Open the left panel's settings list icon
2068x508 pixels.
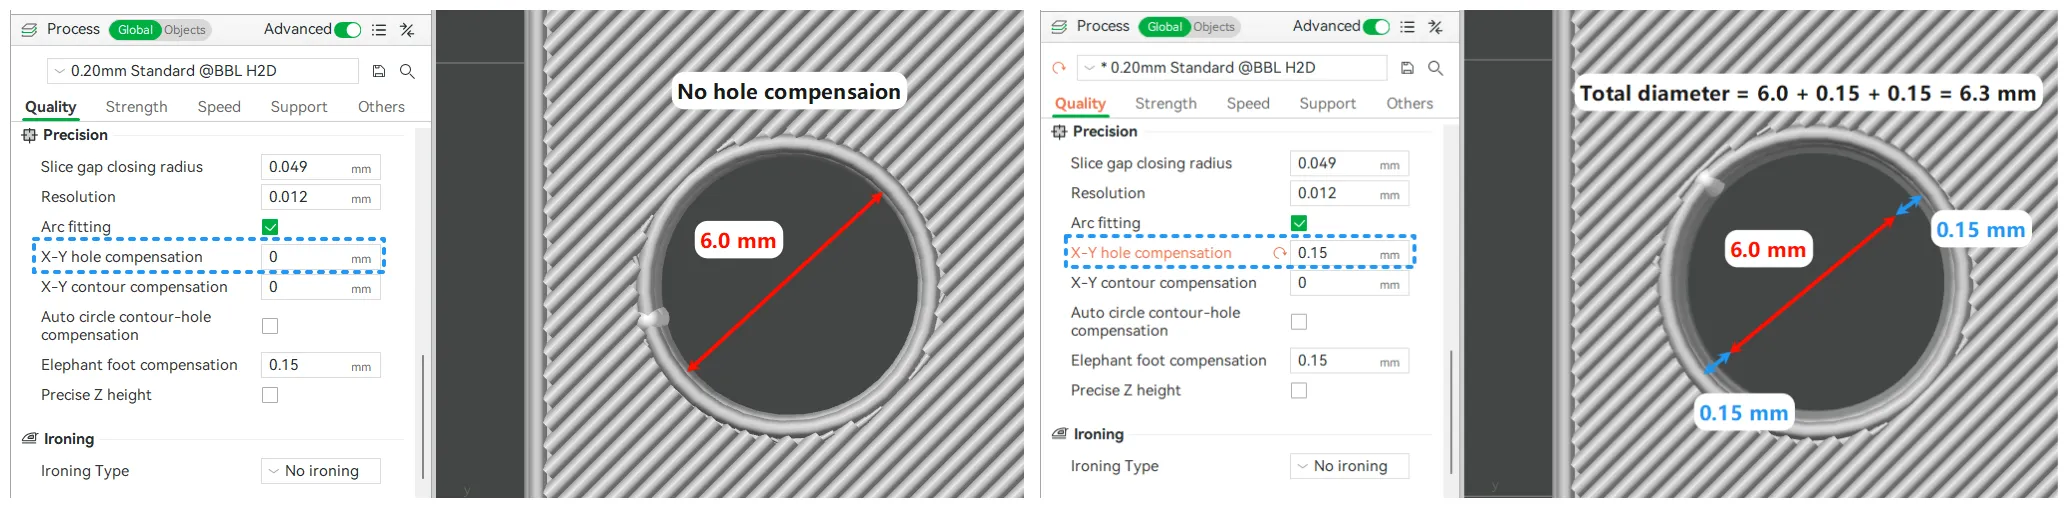coord(379,30)
